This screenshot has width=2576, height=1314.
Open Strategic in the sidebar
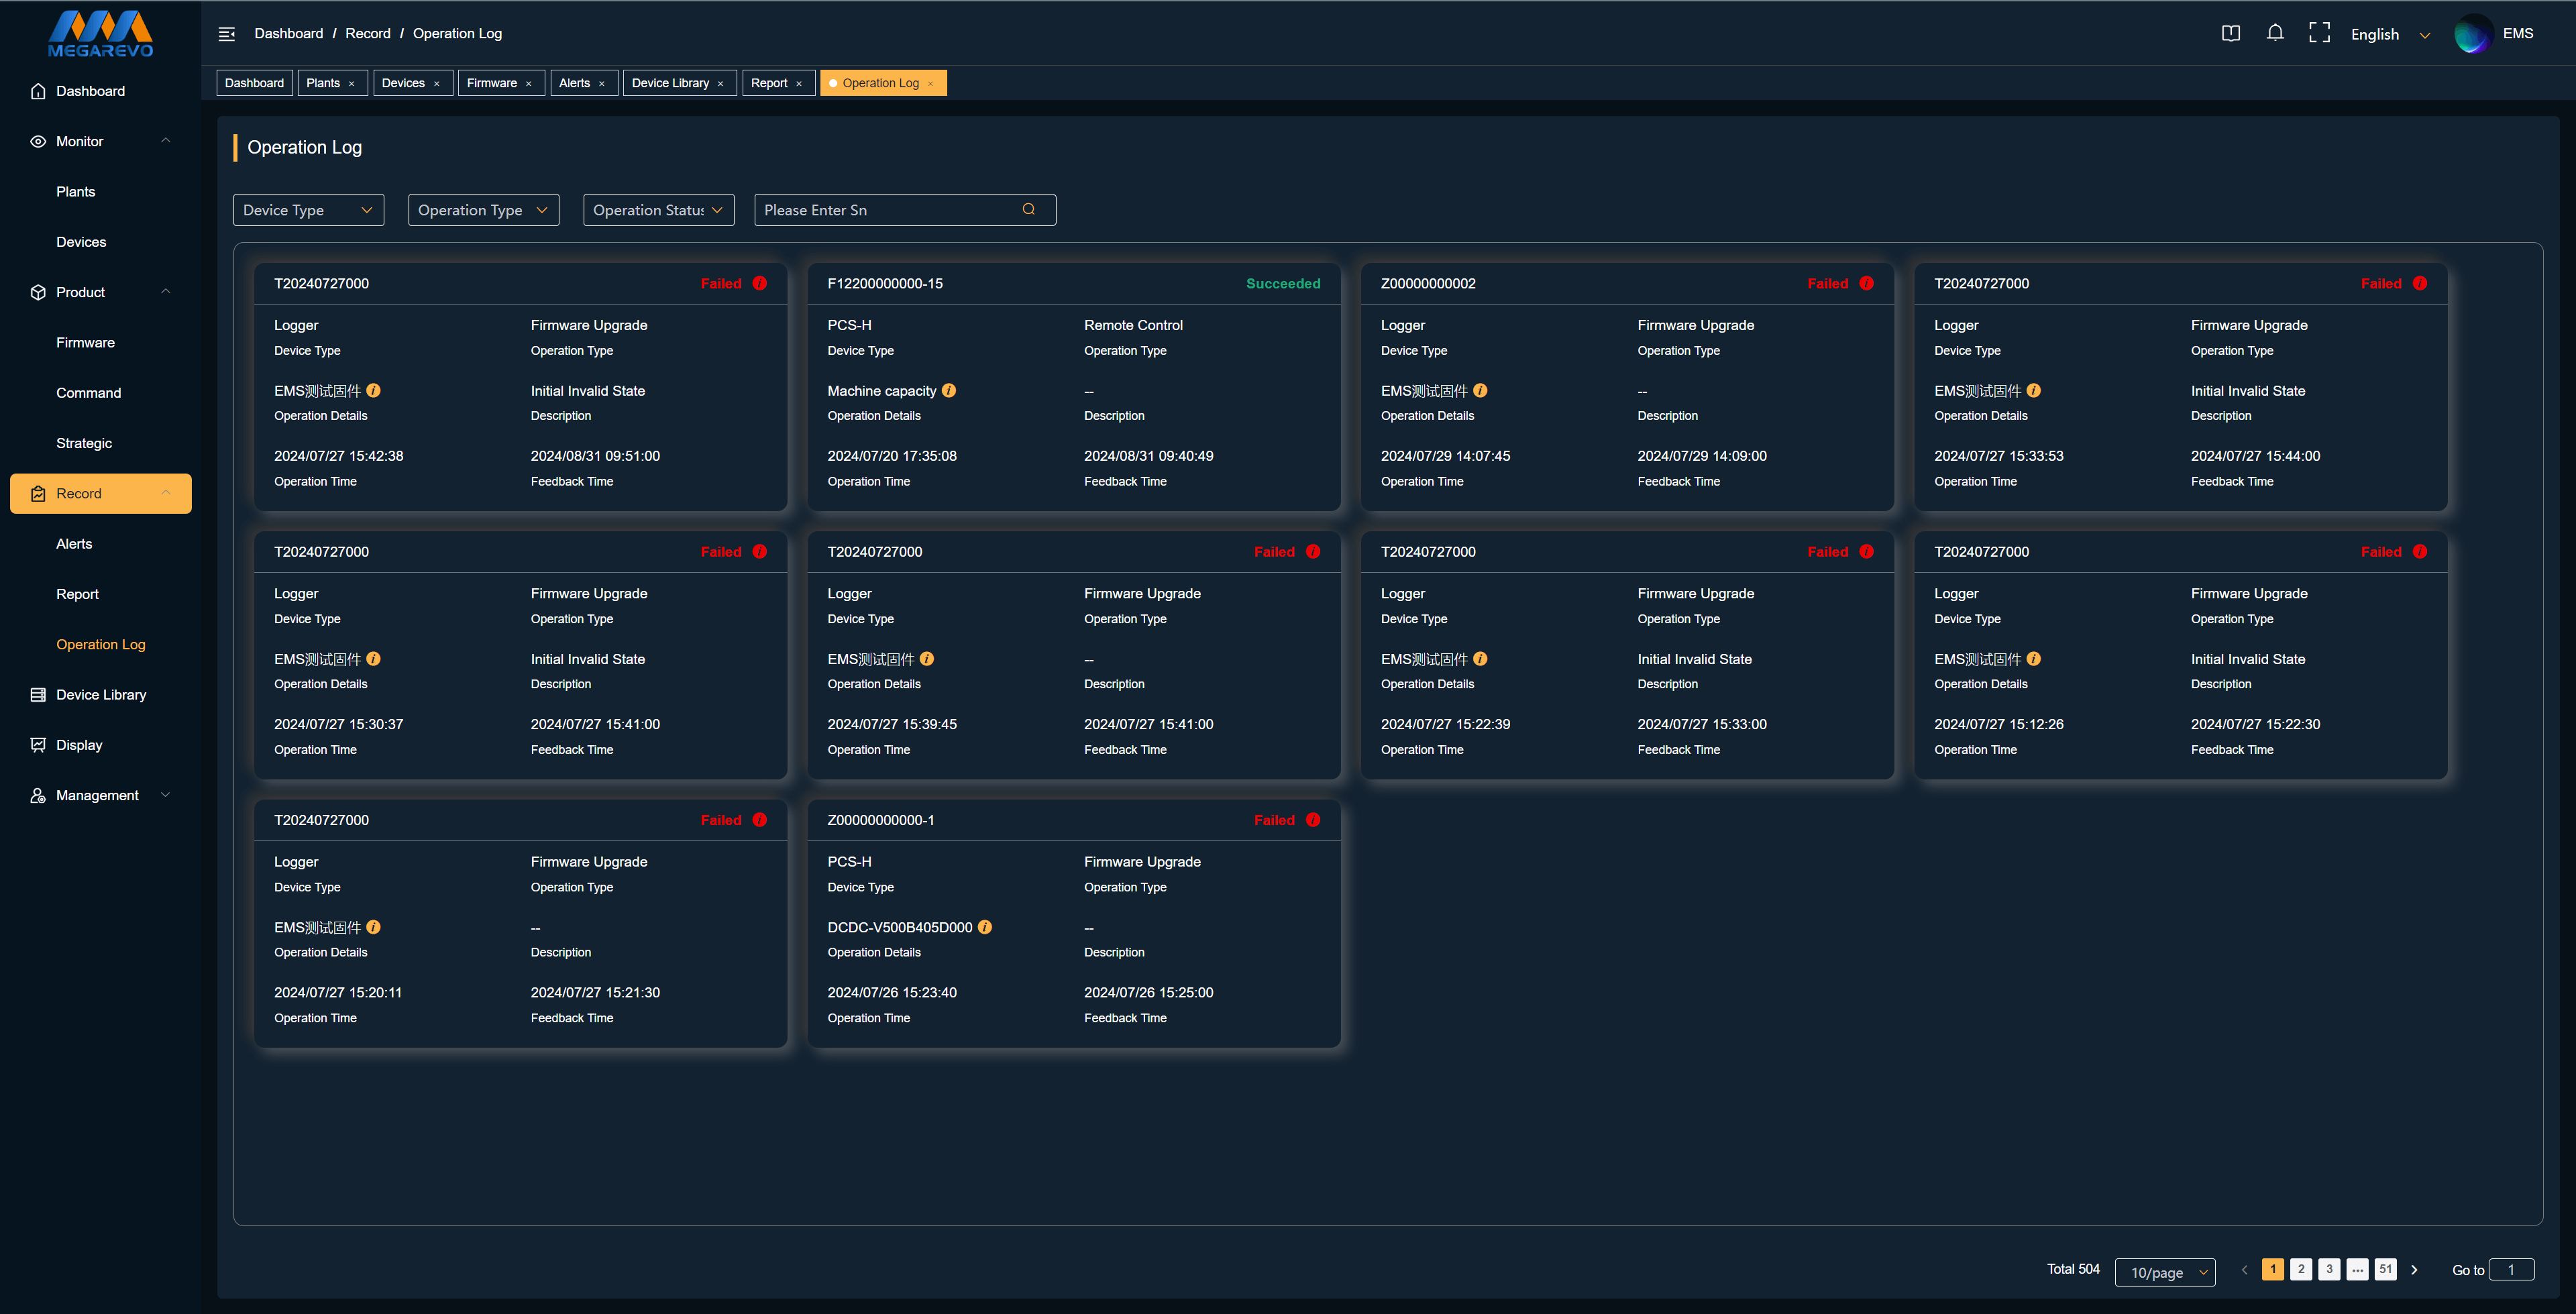coord(84,443)
